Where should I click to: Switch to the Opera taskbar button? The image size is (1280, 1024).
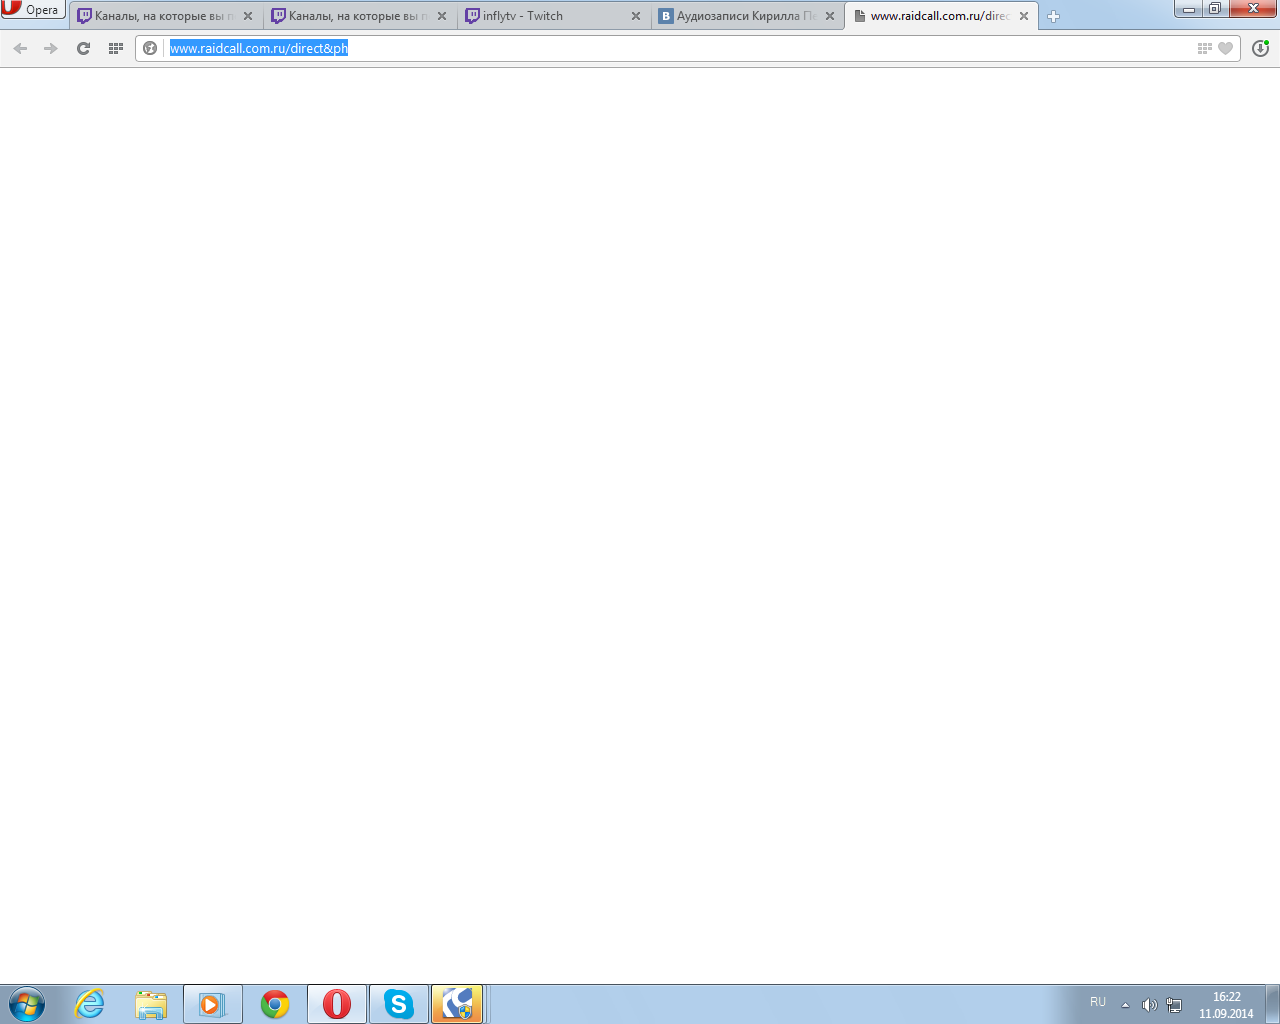337,1004
